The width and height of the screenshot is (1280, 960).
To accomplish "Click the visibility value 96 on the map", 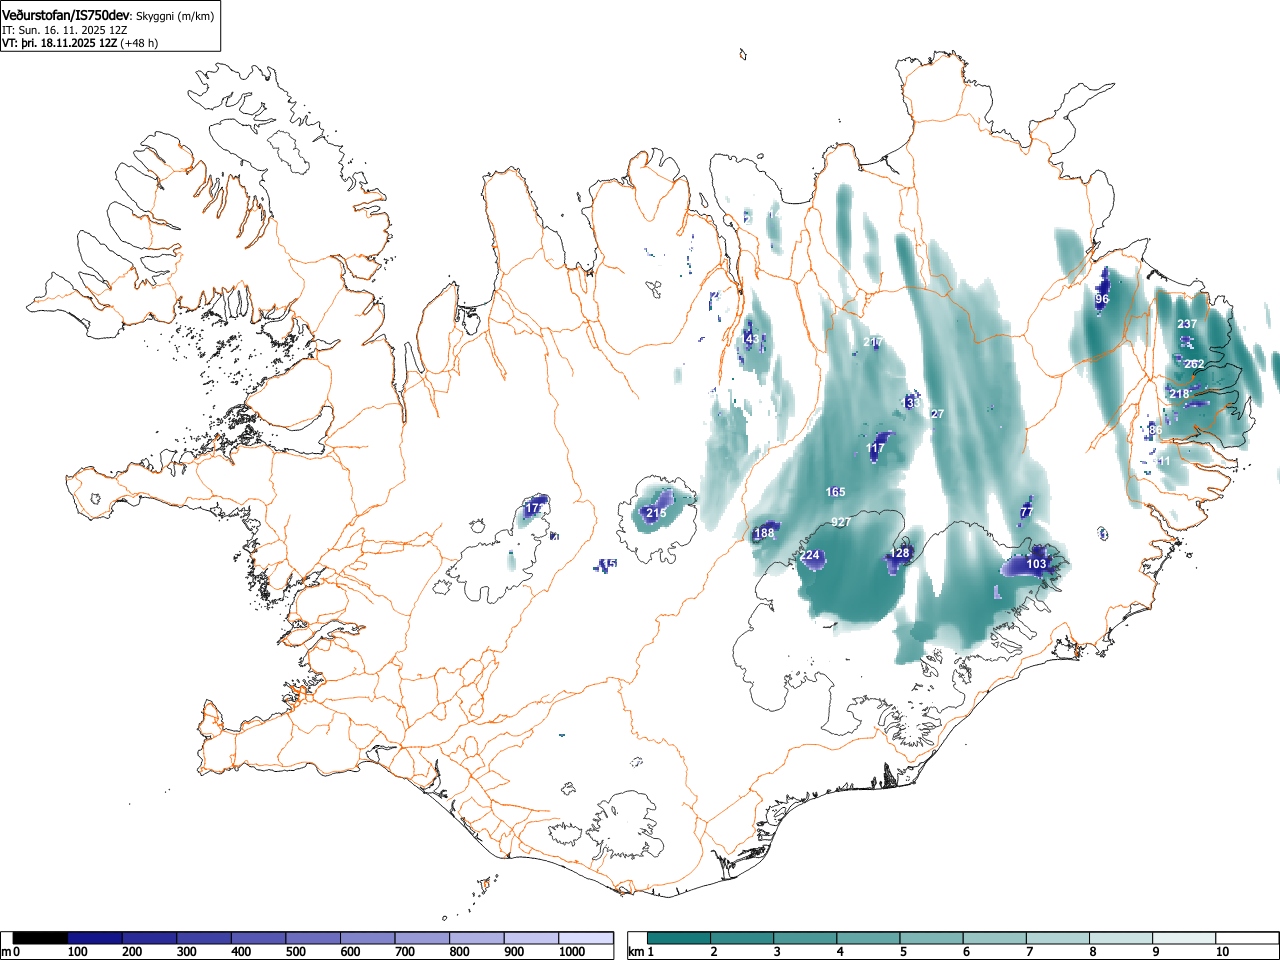I will [1102, 299].
